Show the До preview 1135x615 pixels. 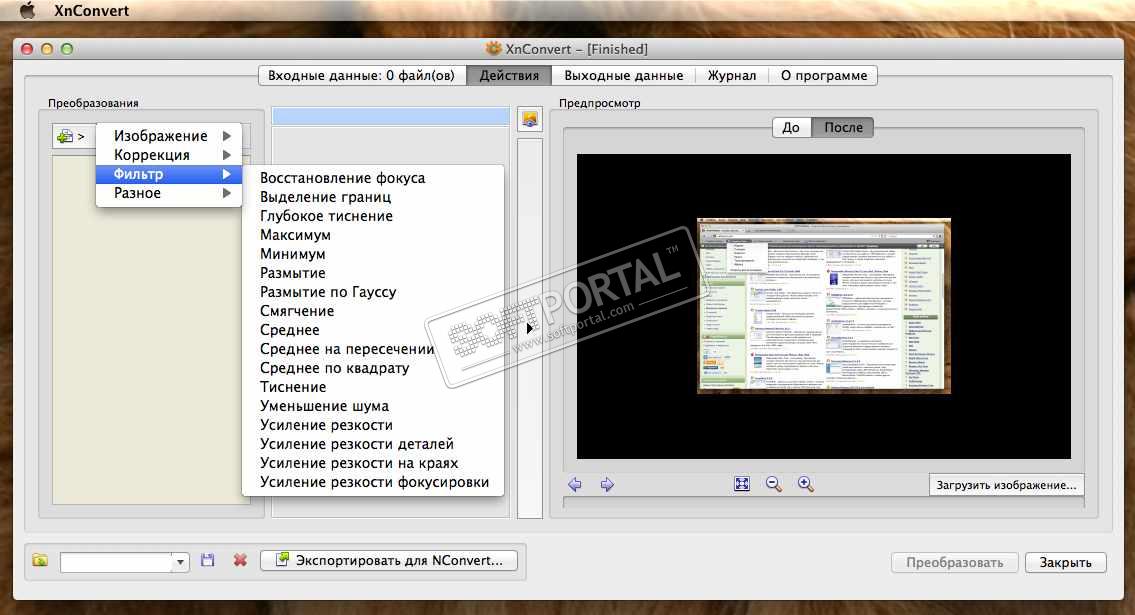pyautogui.click(x=792, y=127)
